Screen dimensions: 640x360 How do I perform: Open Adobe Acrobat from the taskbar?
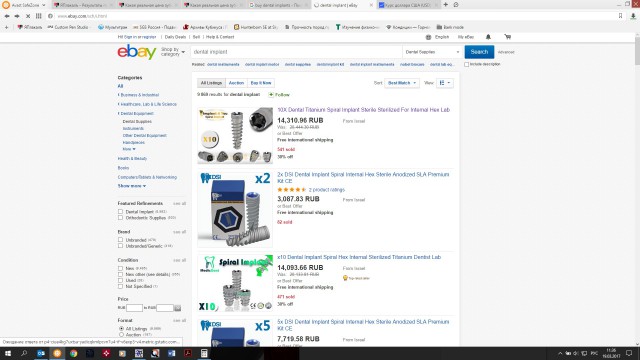point(188,353)
